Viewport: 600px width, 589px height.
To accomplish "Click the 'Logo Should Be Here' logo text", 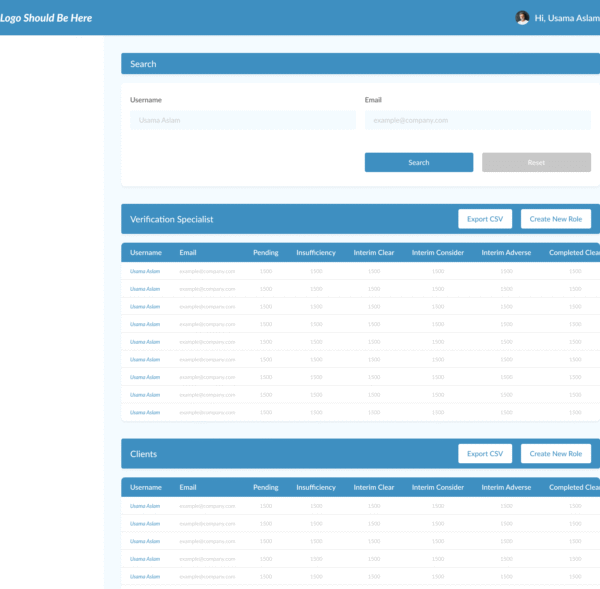I will 46,18.
